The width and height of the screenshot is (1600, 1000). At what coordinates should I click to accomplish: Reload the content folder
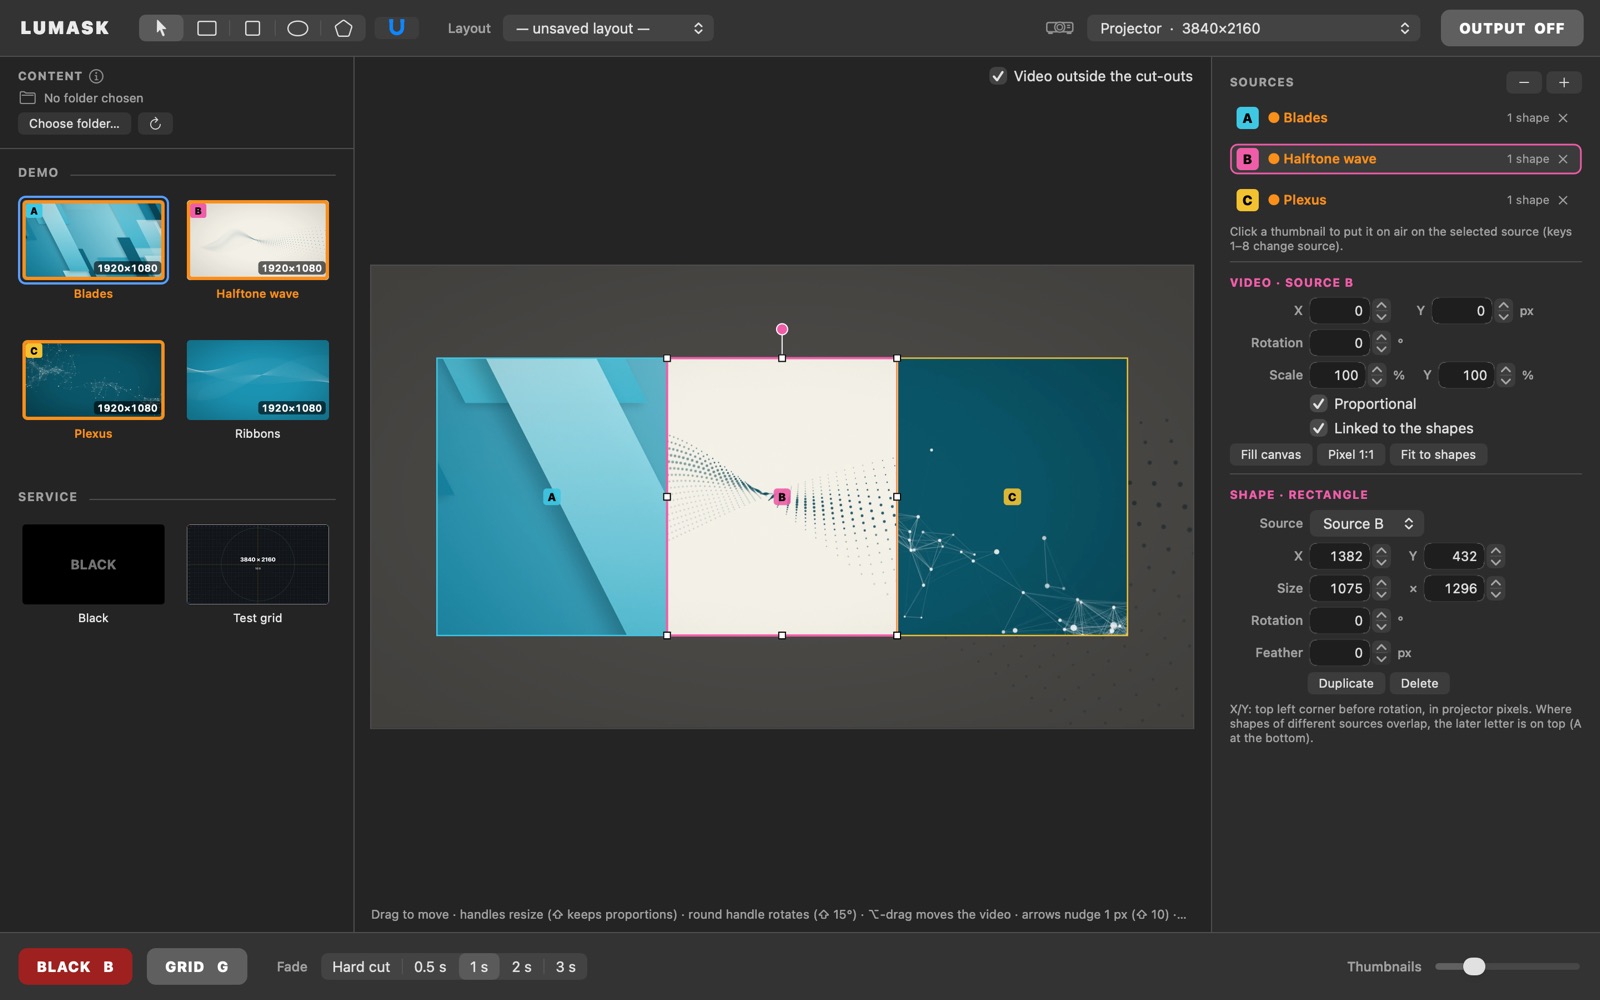155,123
